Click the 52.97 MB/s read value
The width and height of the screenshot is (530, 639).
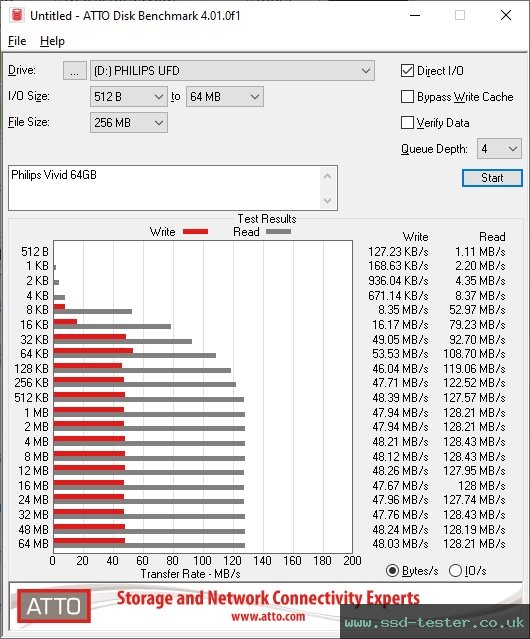click(477, 310)
